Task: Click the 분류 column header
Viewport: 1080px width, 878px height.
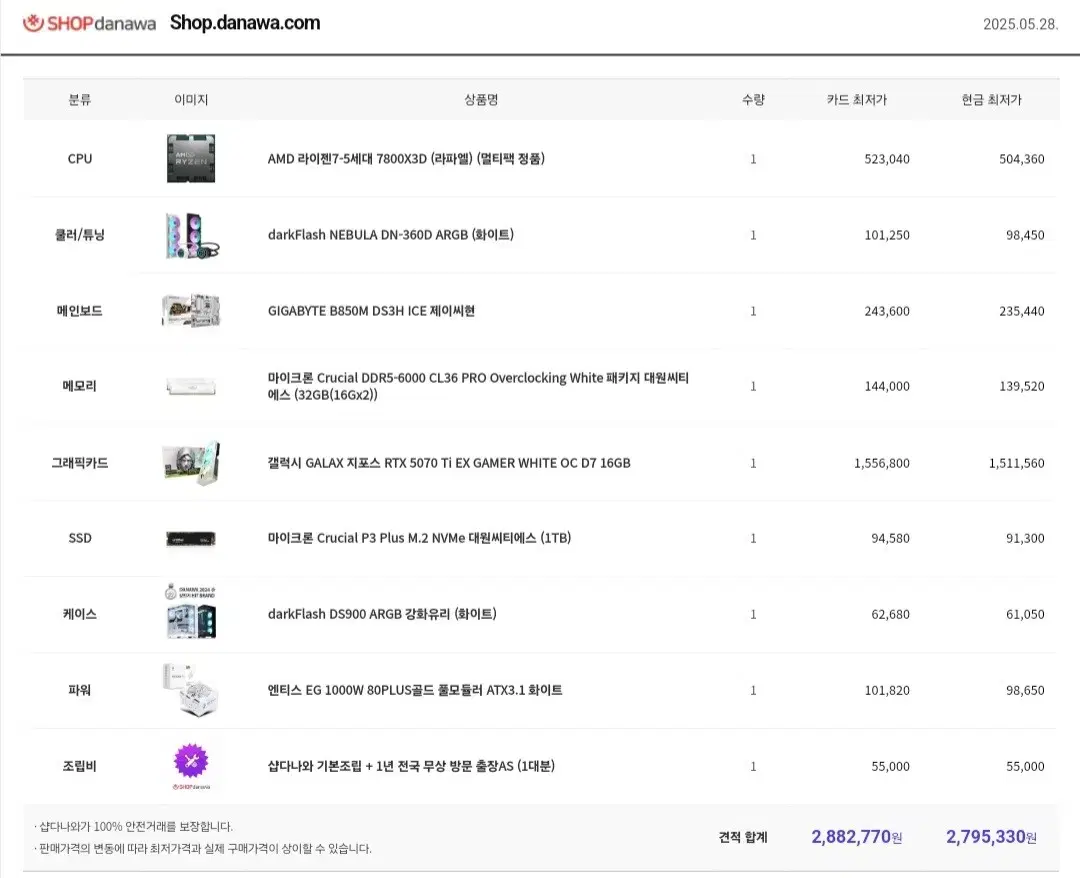Action: click(80, 98)
